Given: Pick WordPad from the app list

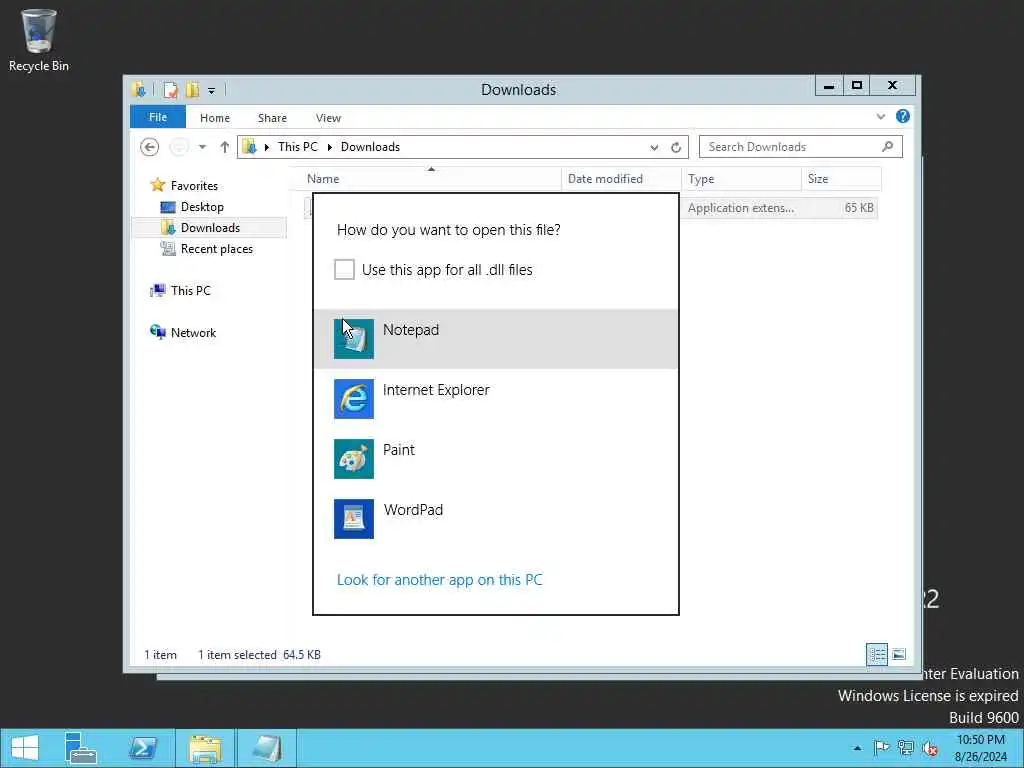Looking at the screenshot, I should pos(496,519).
